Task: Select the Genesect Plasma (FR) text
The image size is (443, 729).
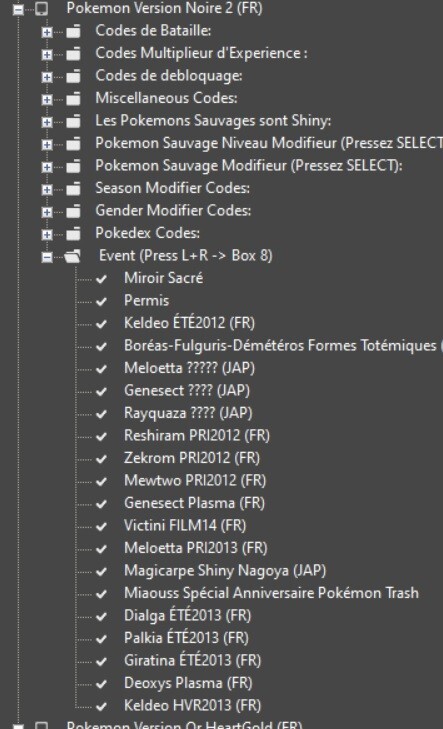Action: point(194,503)
